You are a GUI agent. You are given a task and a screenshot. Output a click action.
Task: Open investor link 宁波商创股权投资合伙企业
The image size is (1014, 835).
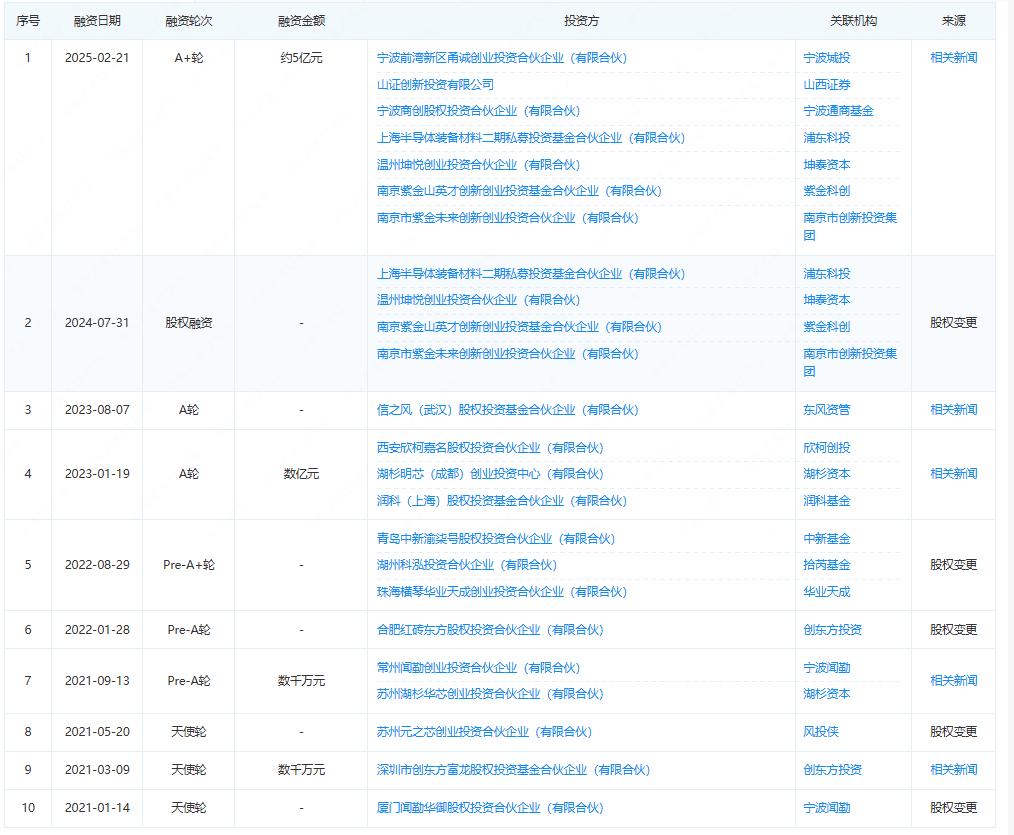point(479,111)
